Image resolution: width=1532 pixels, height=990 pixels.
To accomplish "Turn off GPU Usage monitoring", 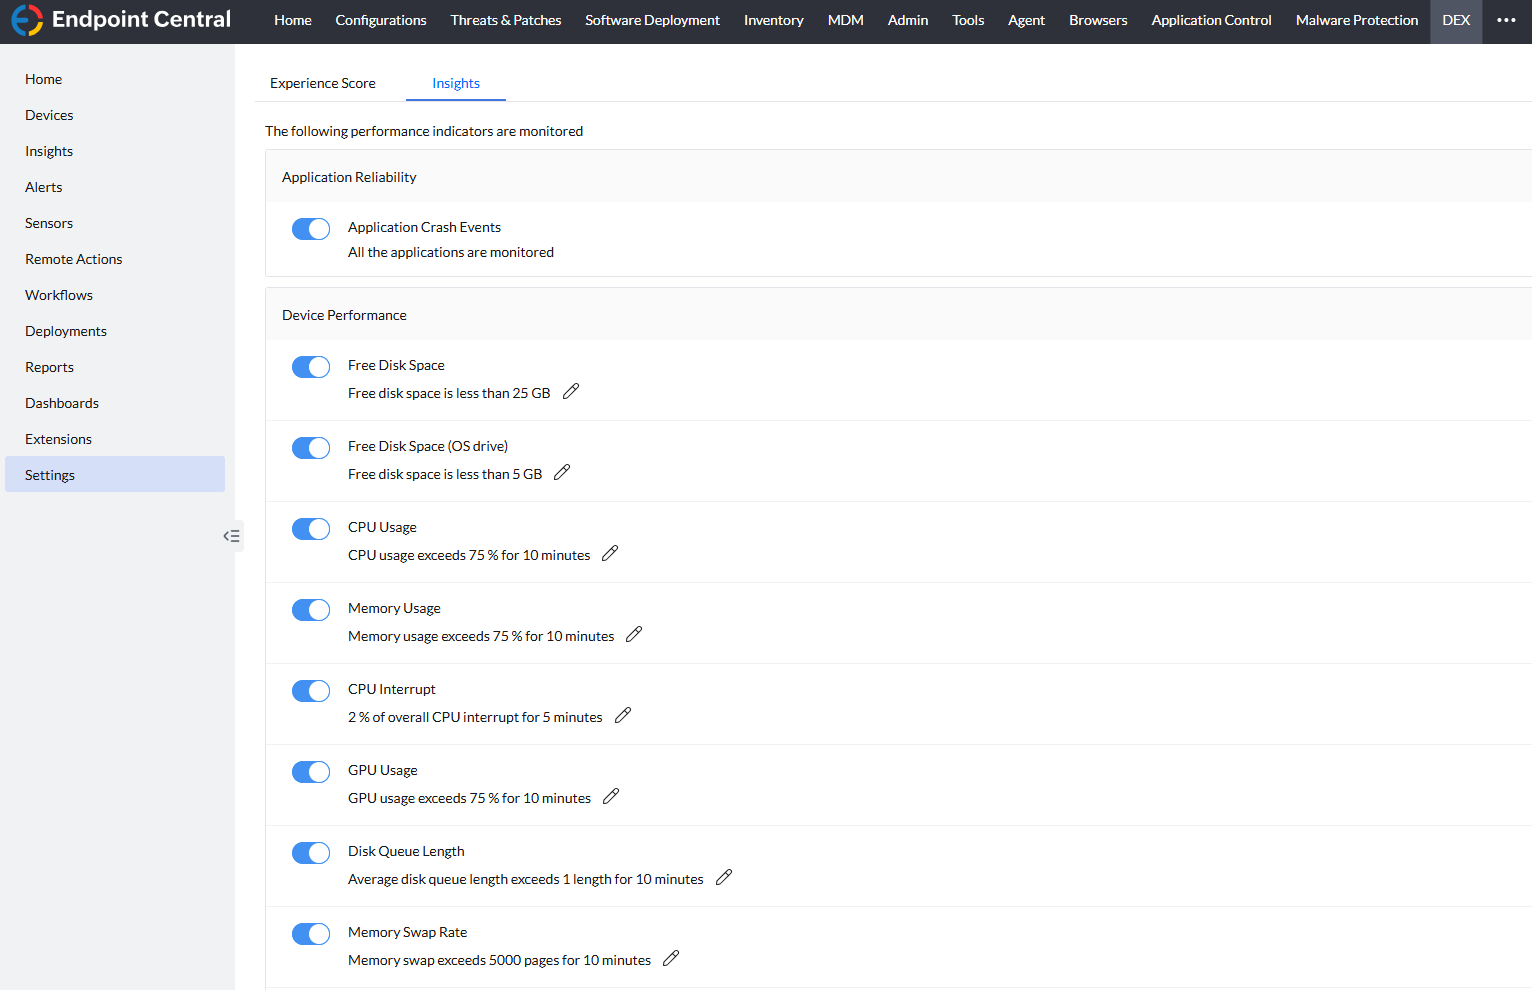I will (x=311, y=771).
